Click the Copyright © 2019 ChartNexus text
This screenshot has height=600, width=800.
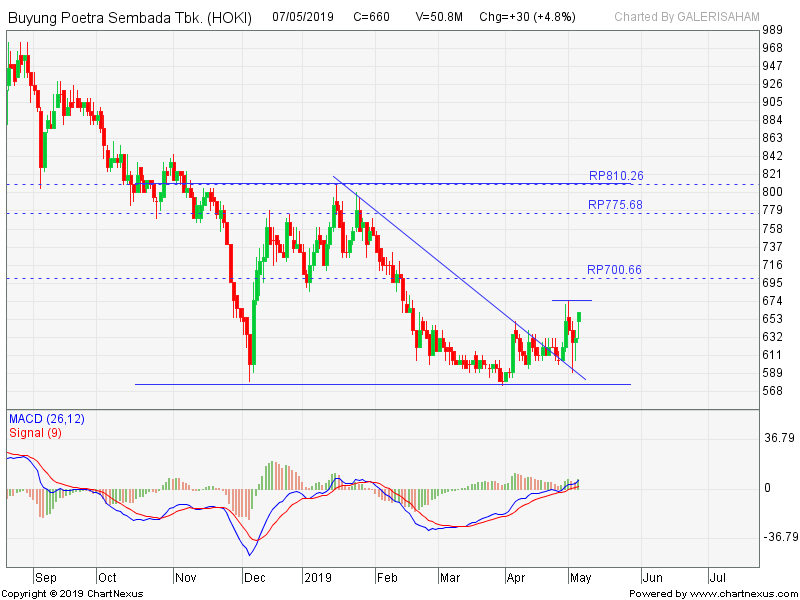tap(72, 594)
